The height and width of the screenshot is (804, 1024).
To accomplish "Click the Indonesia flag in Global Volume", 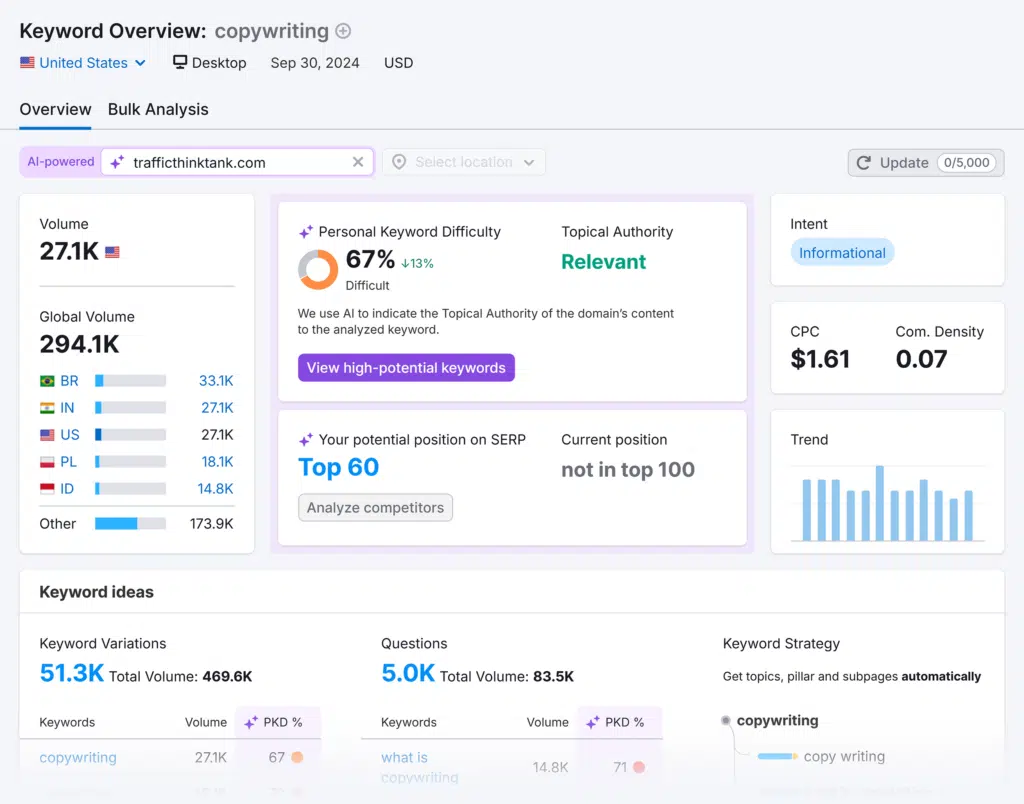I will coord(47,489).
